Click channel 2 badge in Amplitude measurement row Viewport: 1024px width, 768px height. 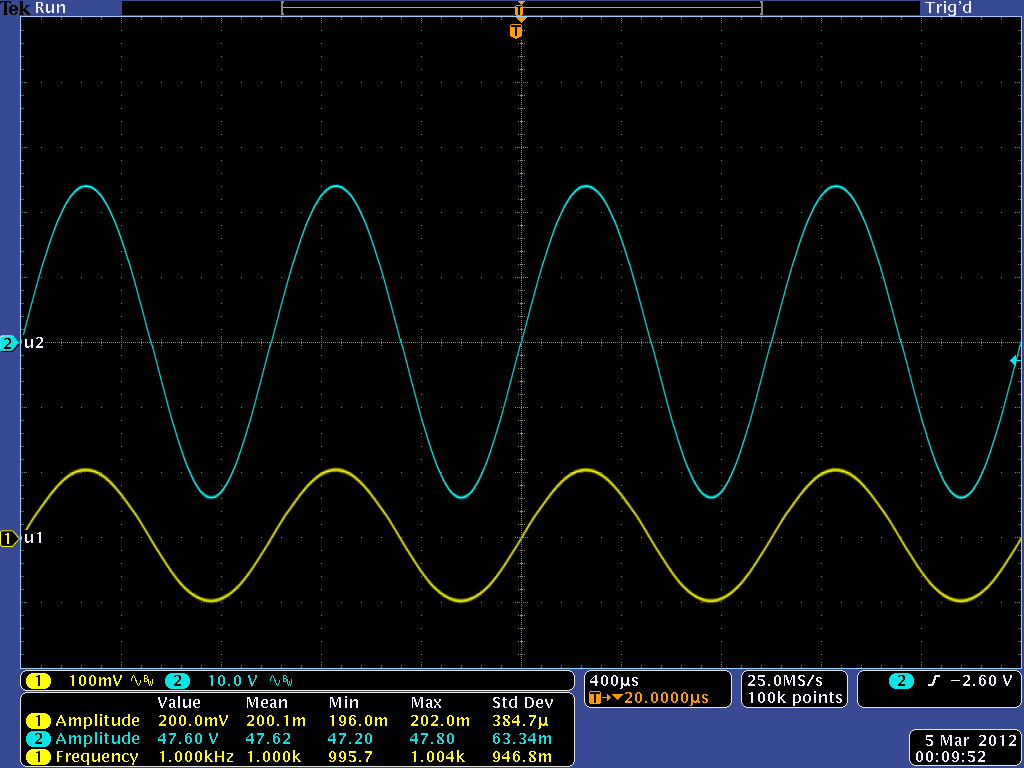(x=38, y=739)
